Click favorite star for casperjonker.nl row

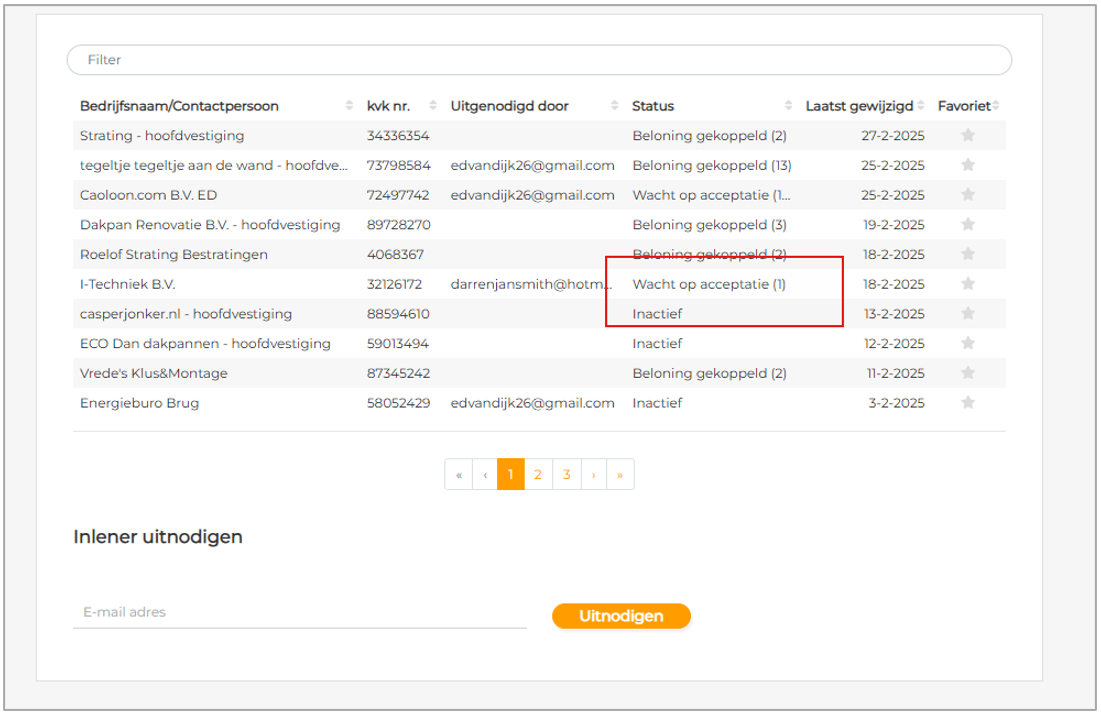click(967, 314)
